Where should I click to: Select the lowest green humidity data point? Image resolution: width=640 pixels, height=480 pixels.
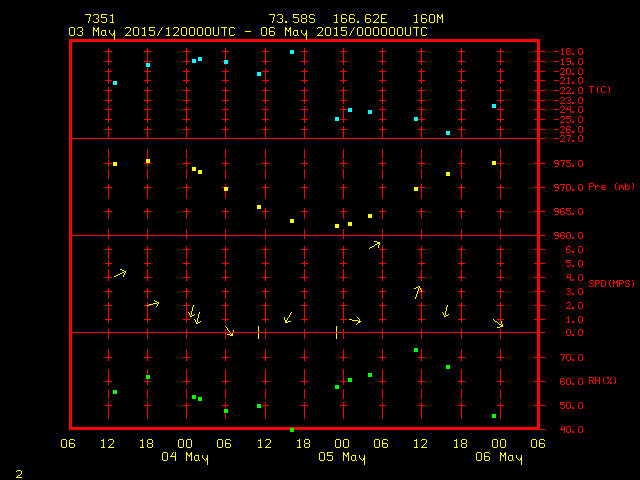(292, 429)
